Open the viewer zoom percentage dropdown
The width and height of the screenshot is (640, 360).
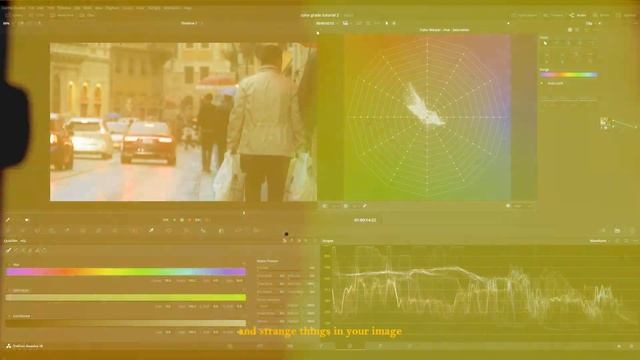(x=7, y=23)
